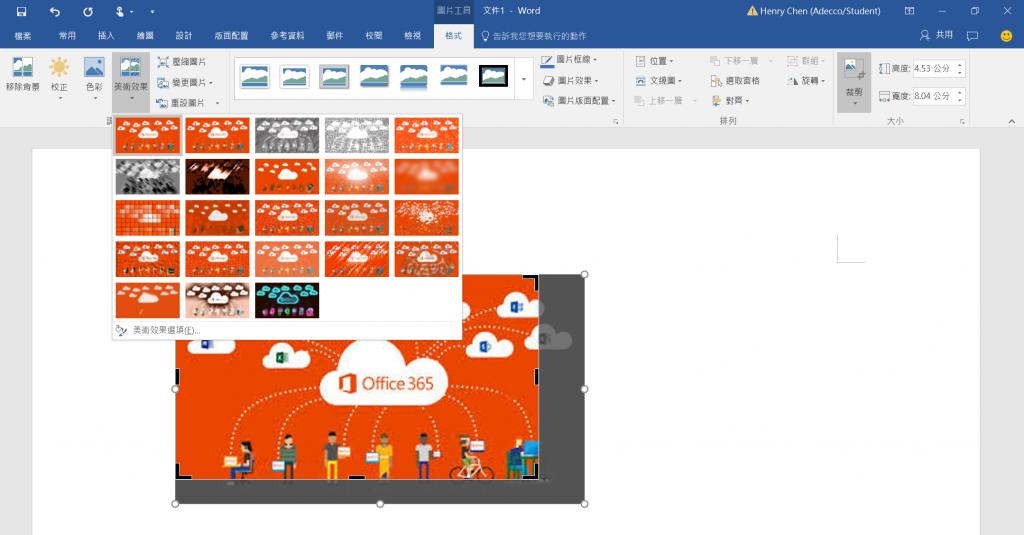Select the first 'None' artistic effect thumbnail
This screenshot has height=535, width=1024.
148,135
